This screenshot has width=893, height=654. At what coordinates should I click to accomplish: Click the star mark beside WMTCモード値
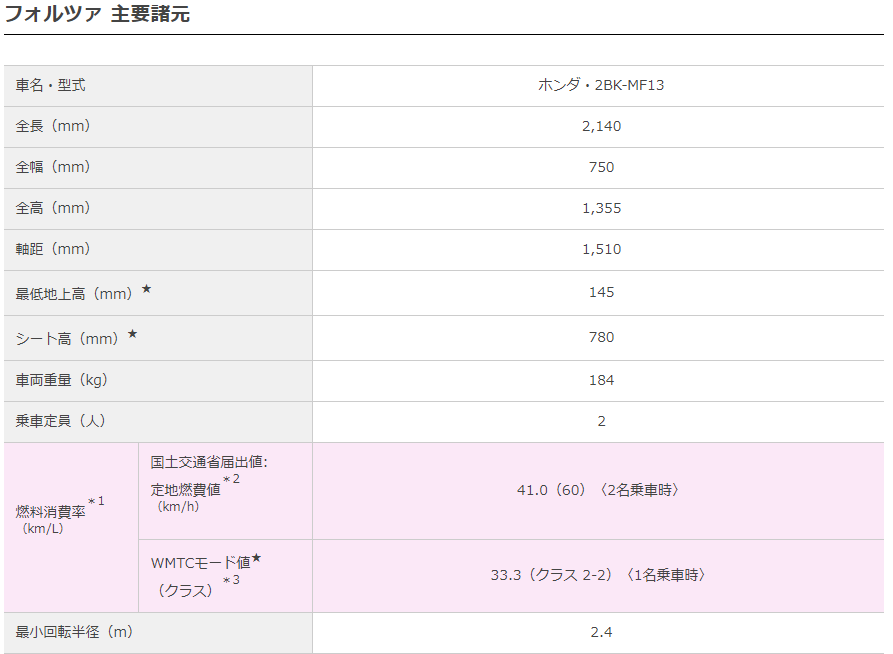[256, 558]
